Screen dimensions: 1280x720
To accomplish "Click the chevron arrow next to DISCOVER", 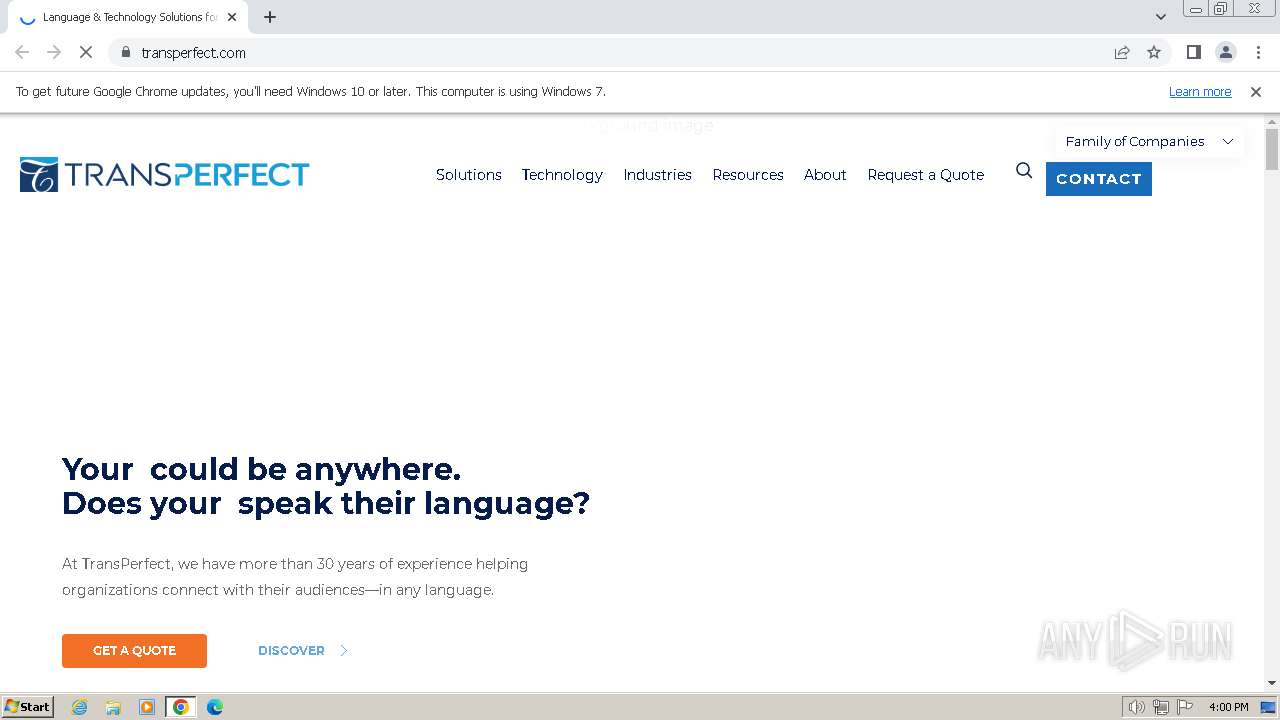I will click(x=344, y=651).
